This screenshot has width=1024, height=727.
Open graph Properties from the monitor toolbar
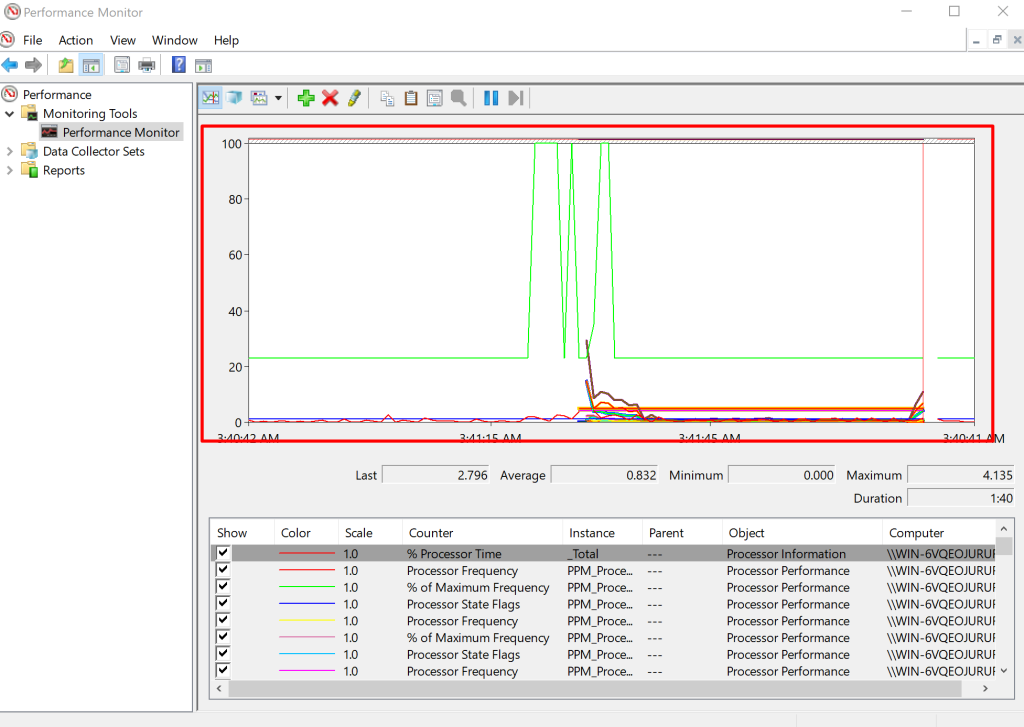[434, 98]
